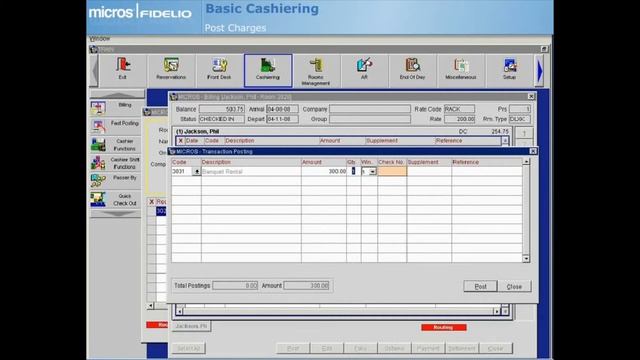Viewport: 640px width, 360px height.
Task: Open Cashier Shift Functions in the sidebar
Action: [116, 163]
